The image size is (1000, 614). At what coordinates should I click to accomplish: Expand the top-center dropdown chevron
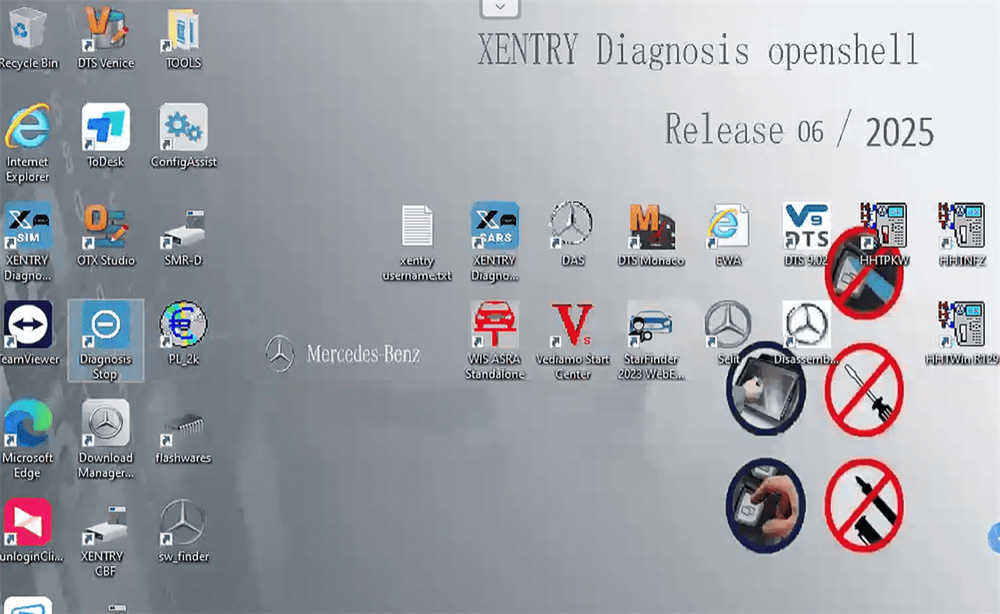pyautogui.click(x=500, y=8)
